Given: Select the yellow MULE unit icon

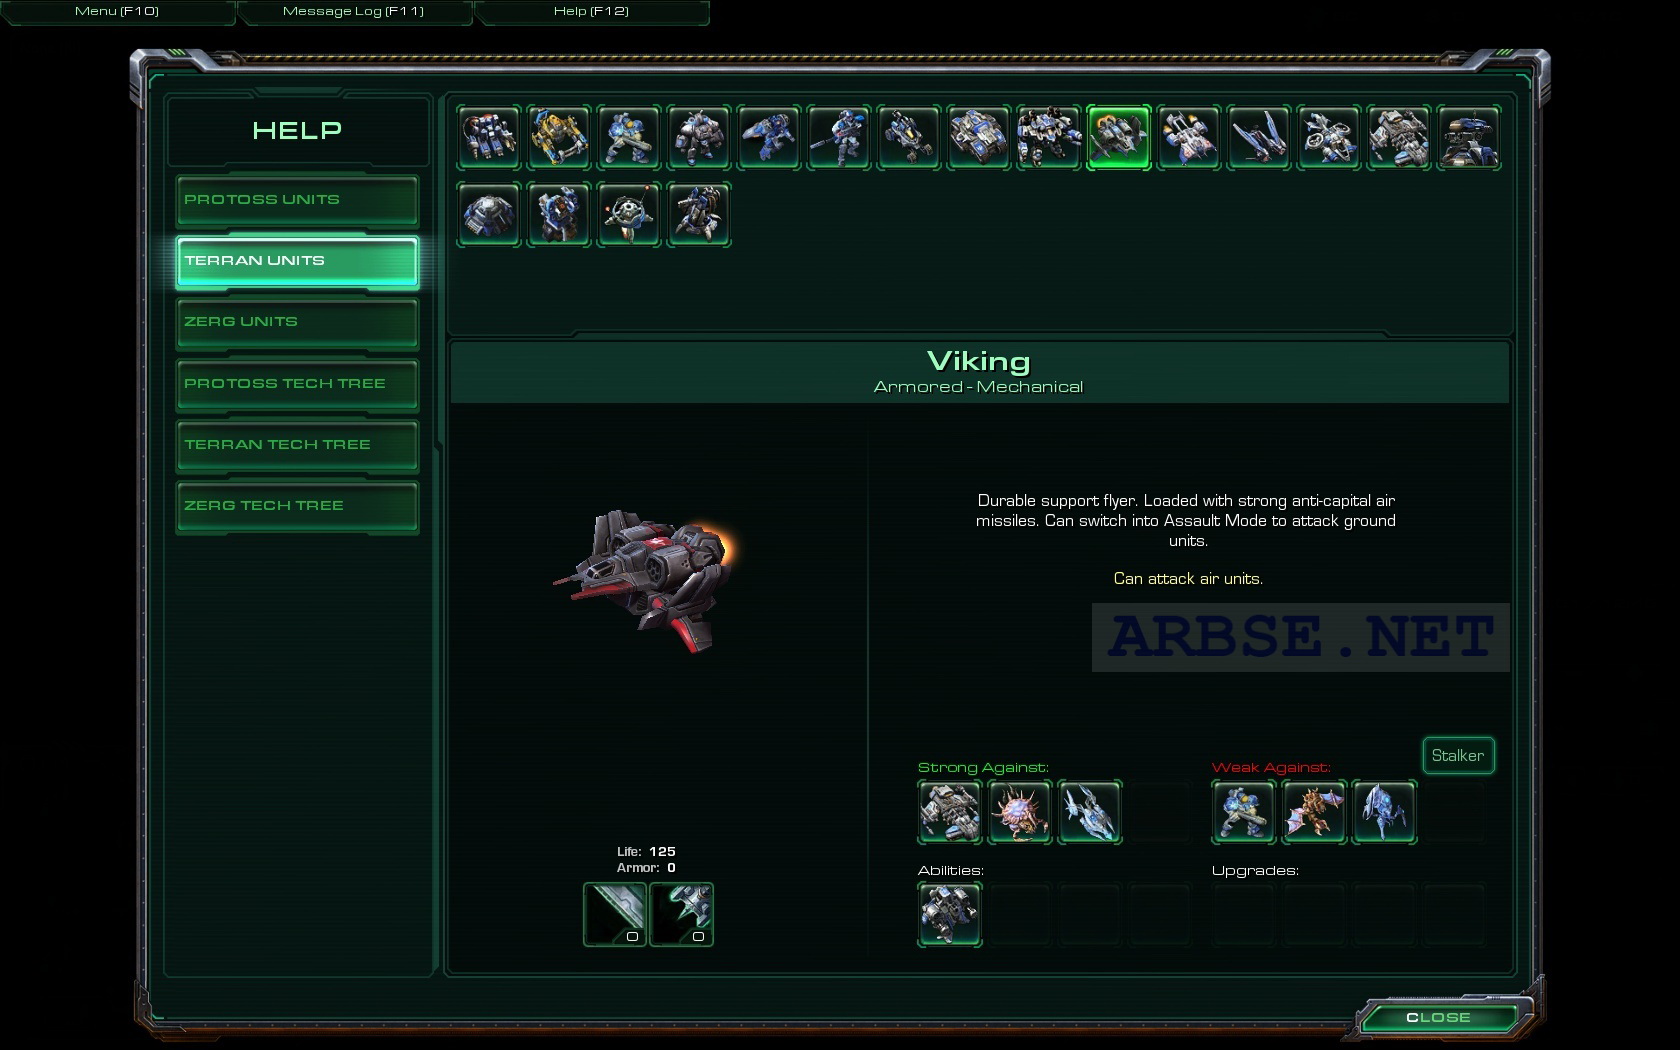Looking at the screenshot, I should point(559,137).
